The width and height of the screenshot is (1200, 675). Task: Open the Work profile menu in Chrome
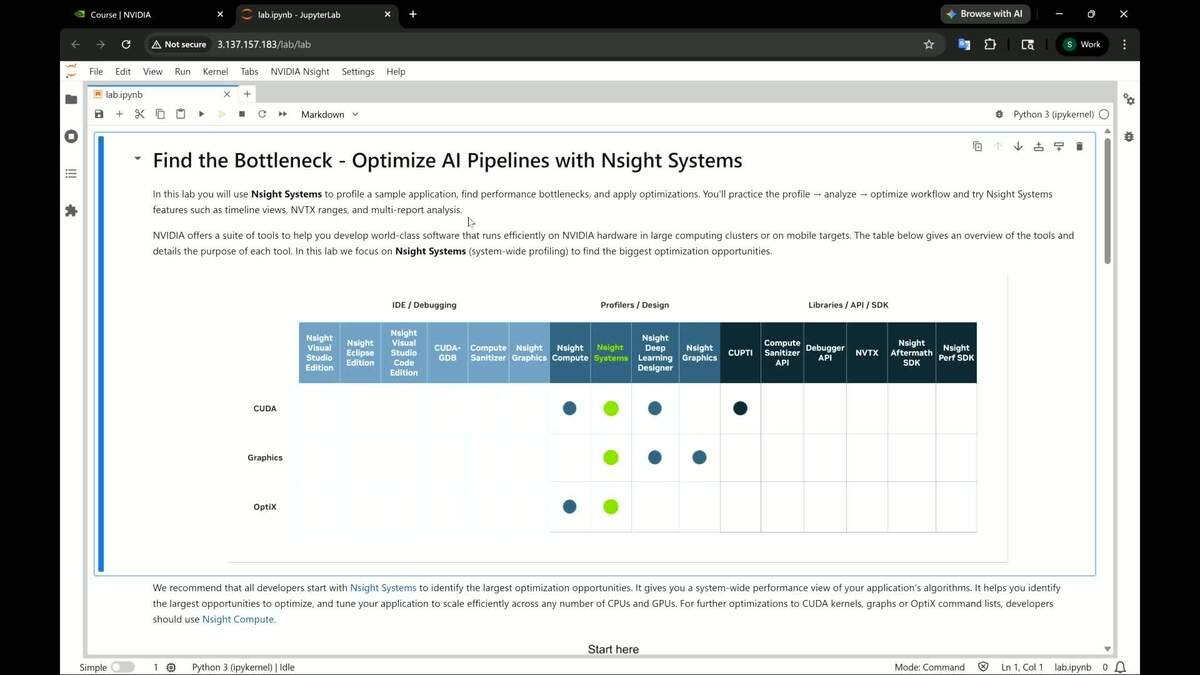pyautogui.click(x=1082, y=44)
